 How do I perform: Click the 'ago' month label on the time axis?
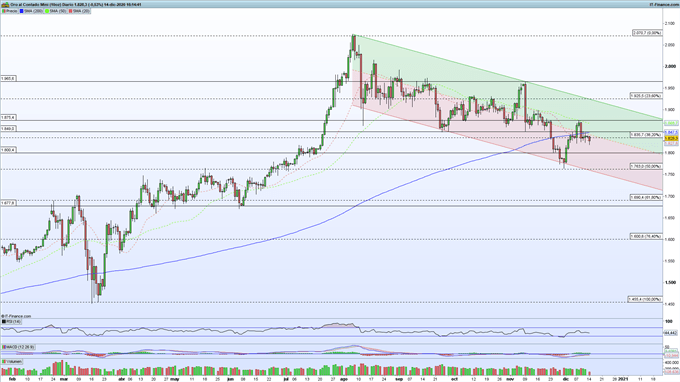pyautogui.click(x=344, y=379)
